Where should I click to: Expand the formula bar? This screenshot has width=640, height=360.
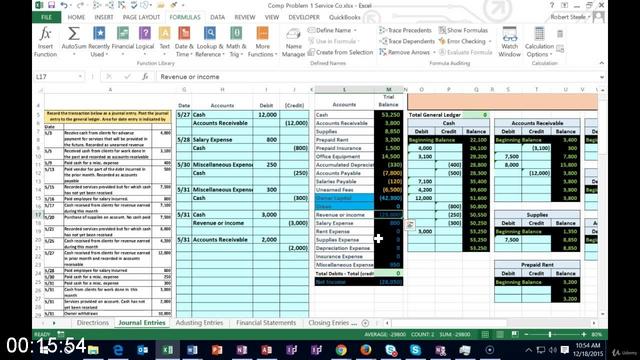[x=602, y=77]
